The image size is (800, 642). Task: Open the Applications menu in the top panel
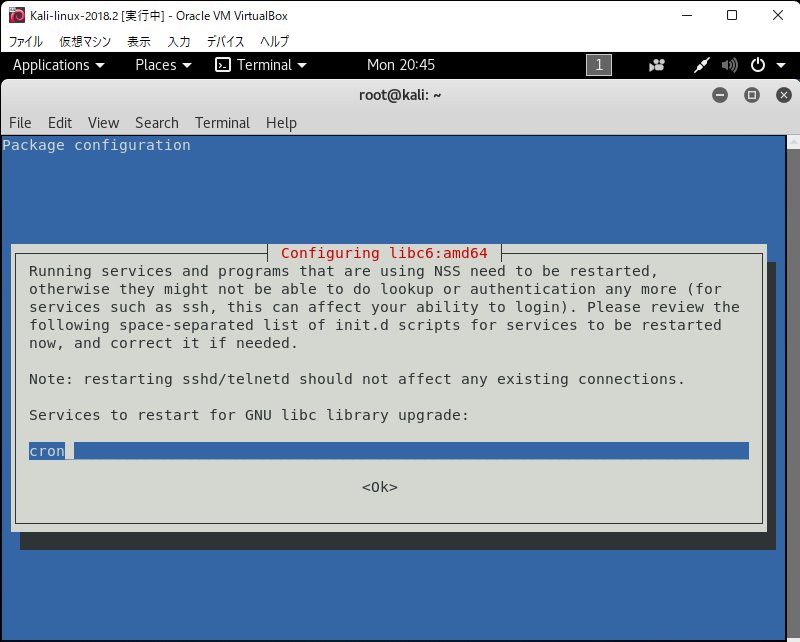[58, 65]
